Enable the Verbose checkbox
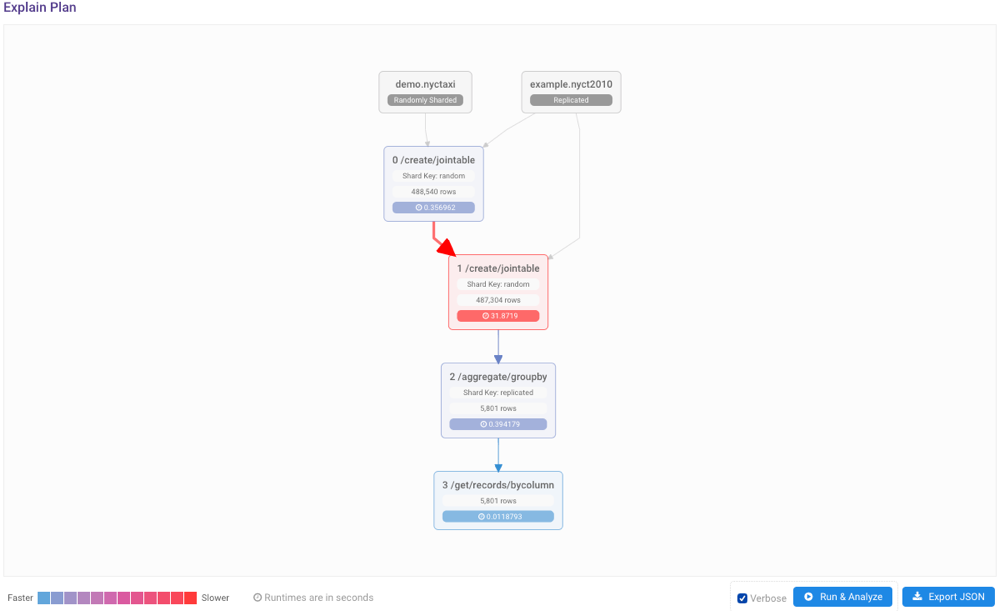 (x=740, y=597)
